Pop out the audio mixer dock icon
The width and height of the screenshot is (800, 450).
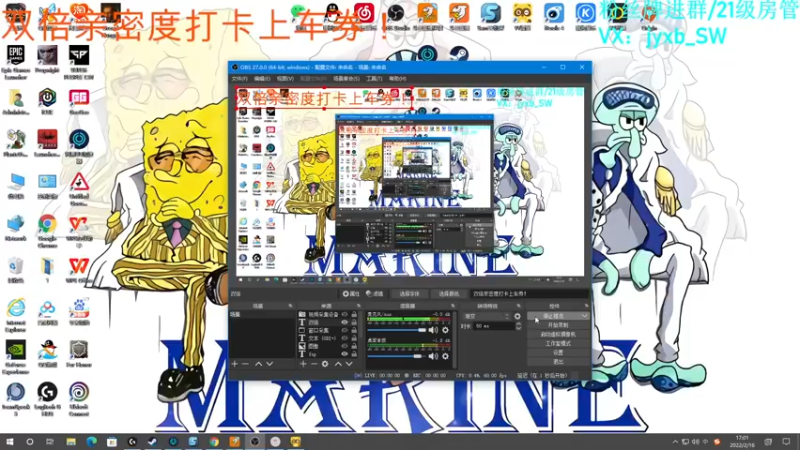(452, 306)
